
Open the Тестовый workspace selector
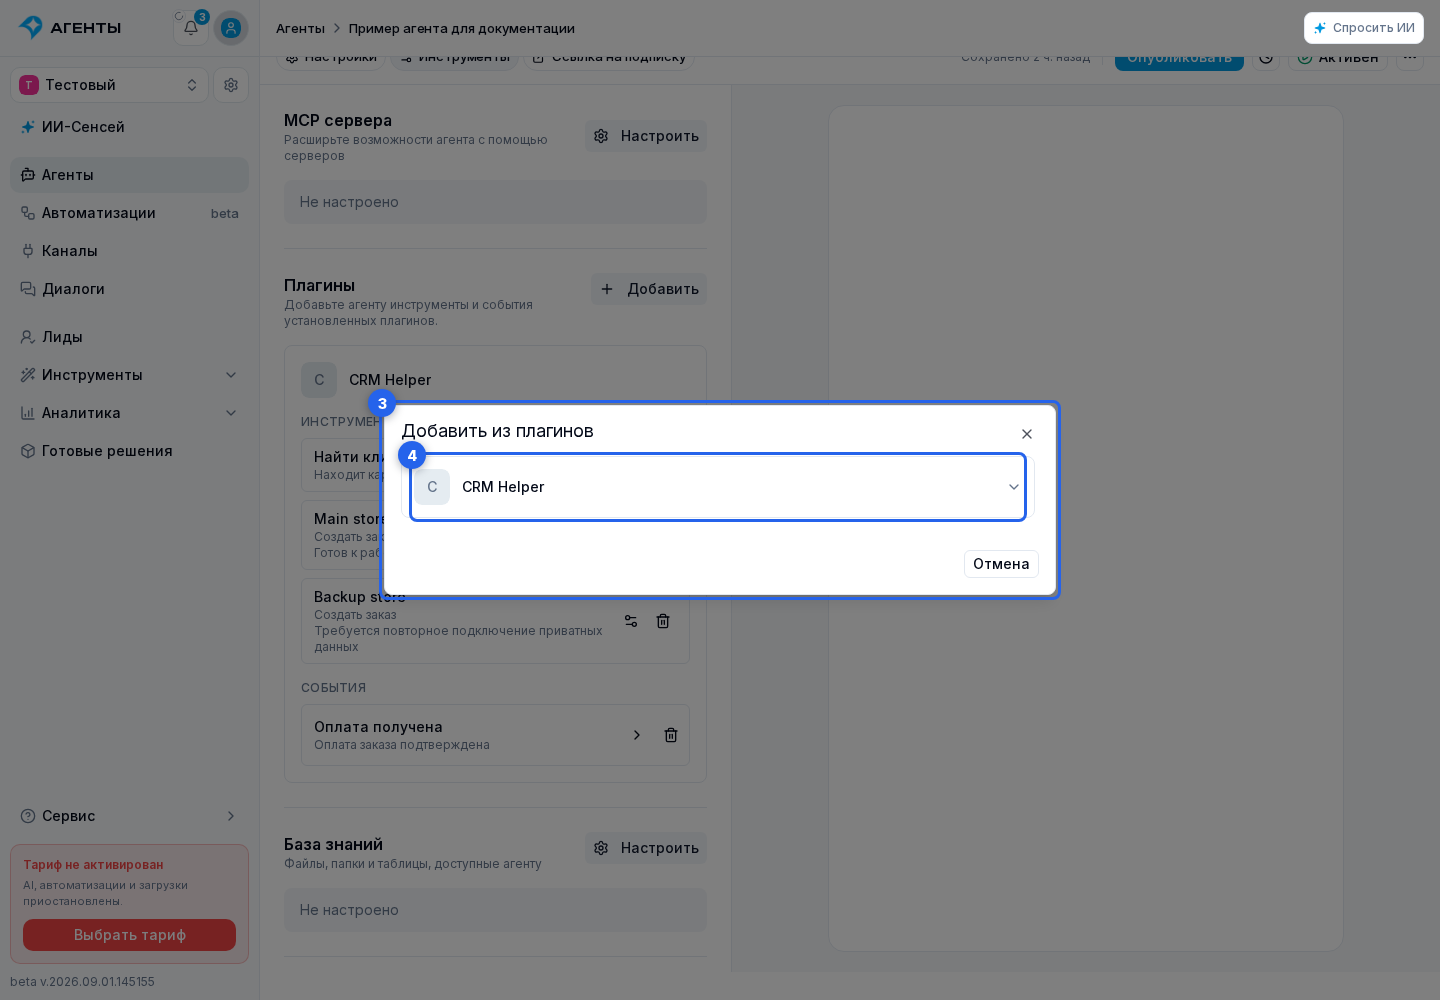point(109,85)
